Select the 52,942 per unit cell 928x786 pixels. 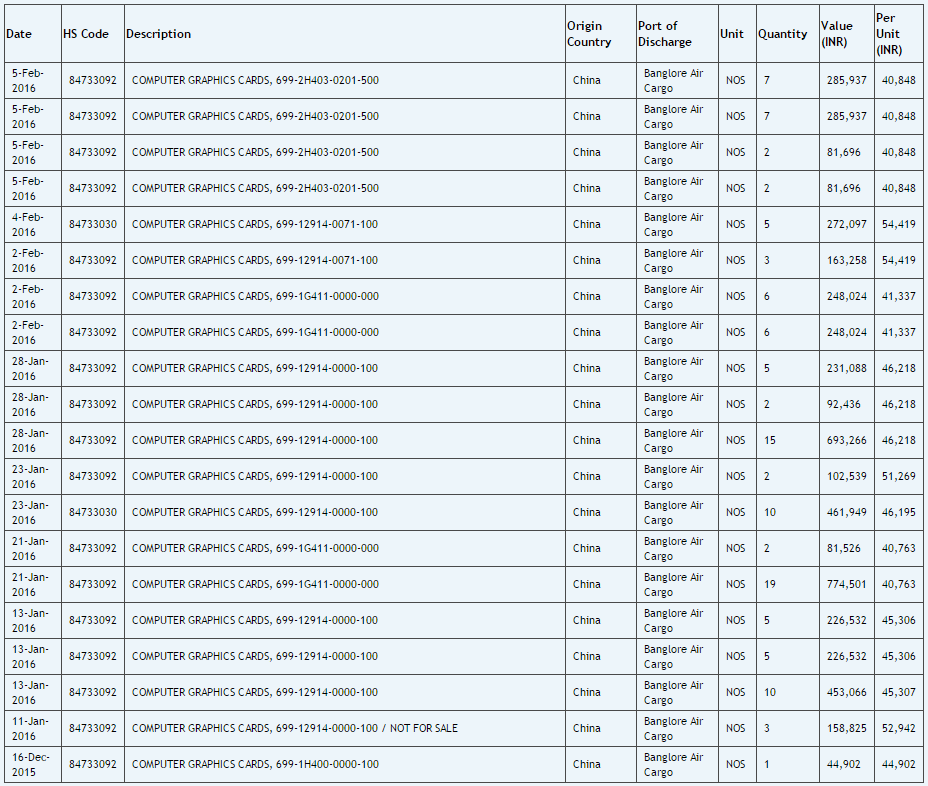click(x=898, y=728)
